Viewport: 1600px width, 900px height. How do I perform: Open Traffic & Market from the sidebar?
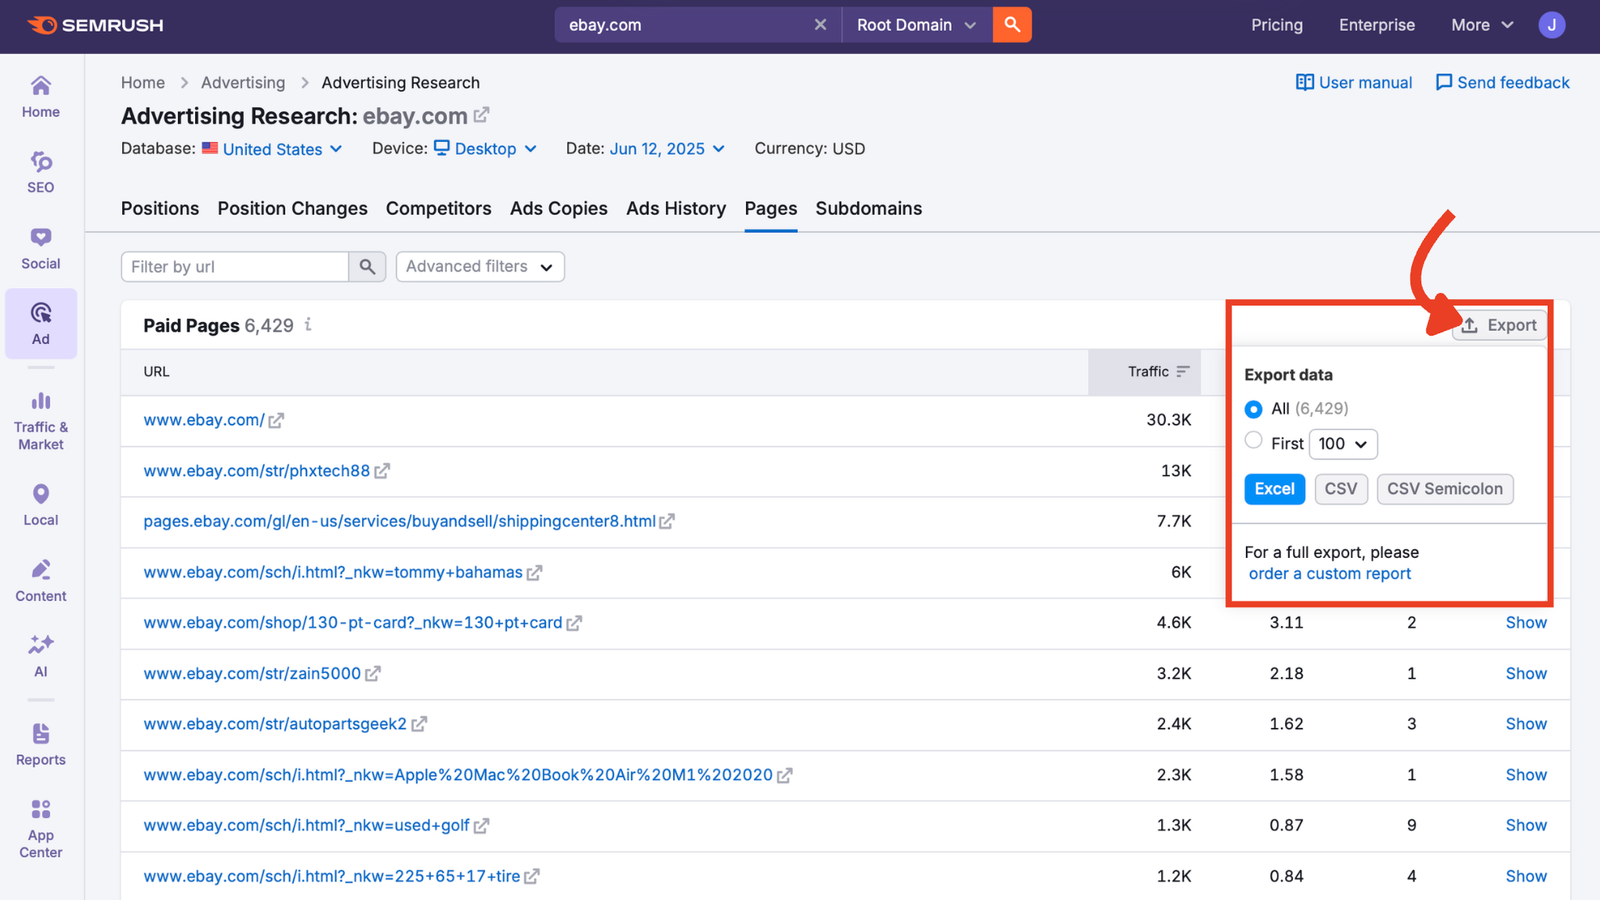tap(40, 418)
